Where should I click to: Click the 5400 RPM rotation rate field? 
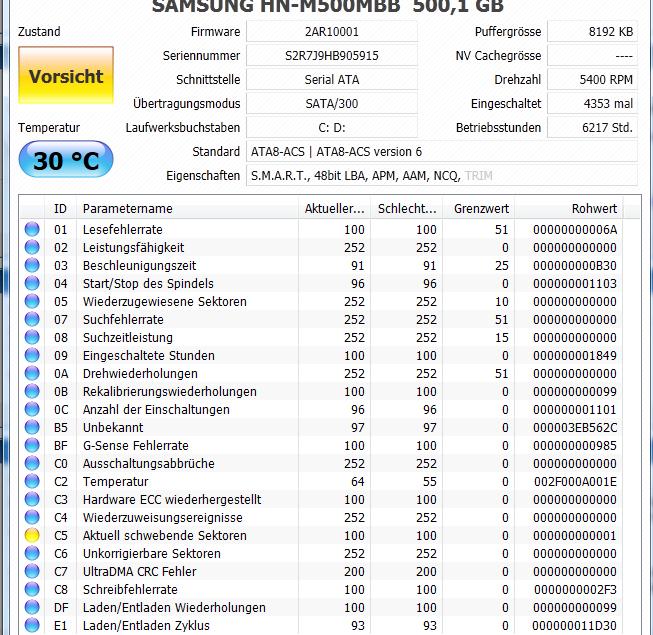(x=592, y=80)
